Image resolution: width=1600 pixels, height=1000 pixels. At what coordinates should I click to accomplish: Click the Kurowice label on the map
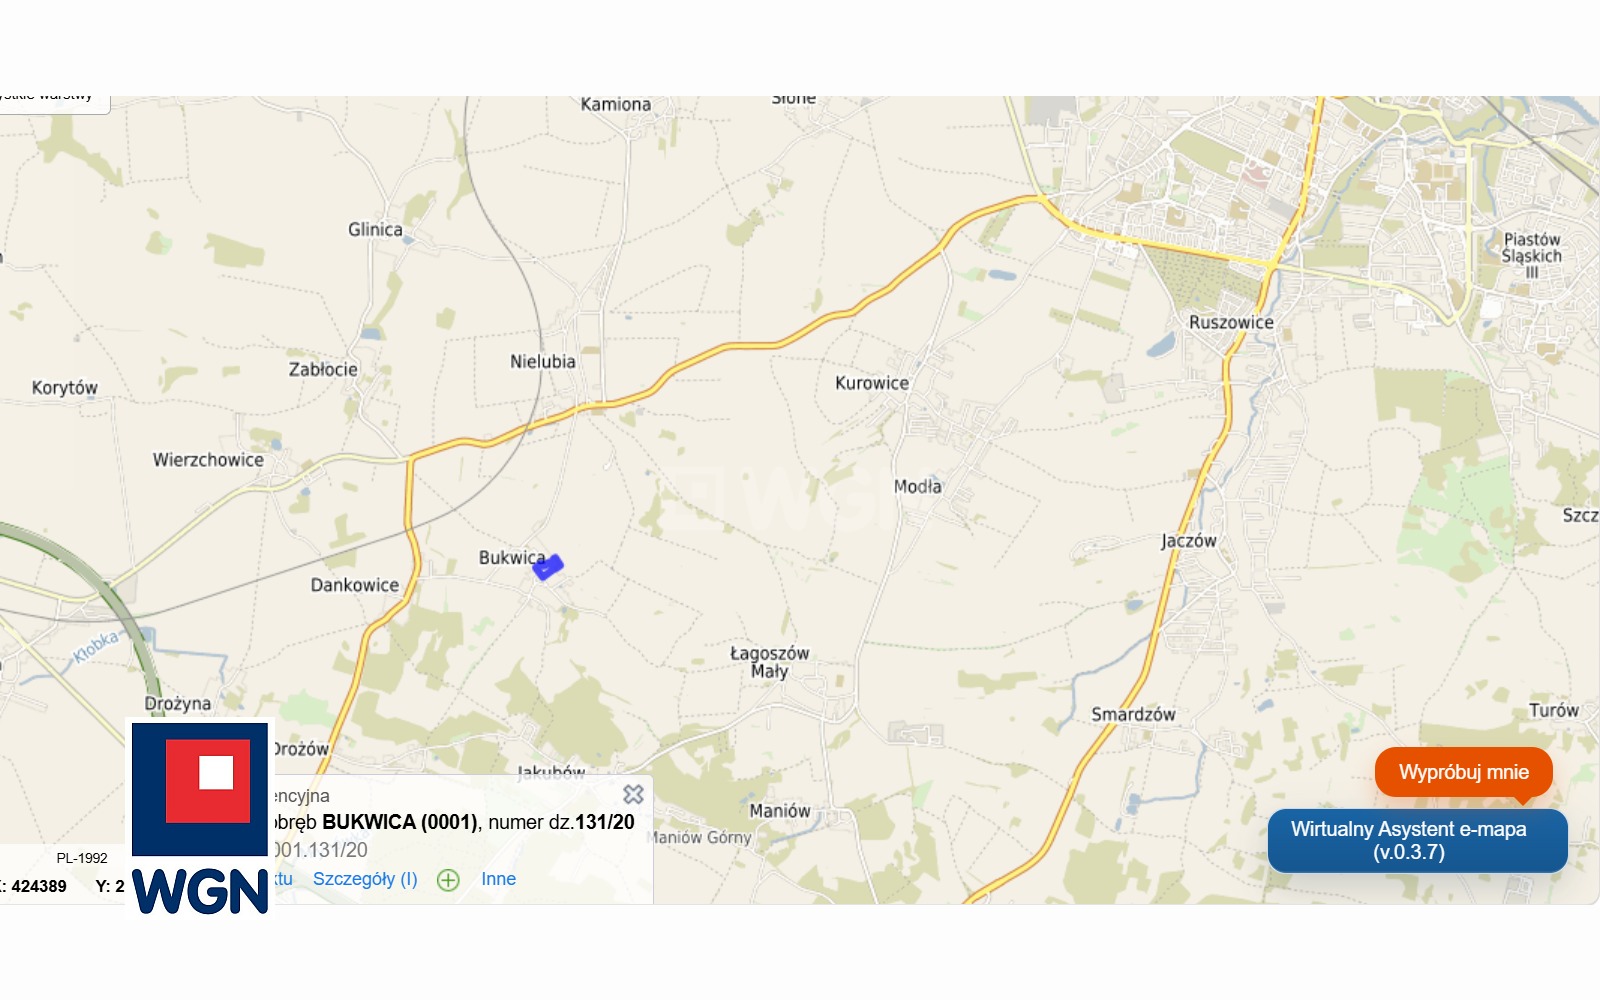point(872,383)
